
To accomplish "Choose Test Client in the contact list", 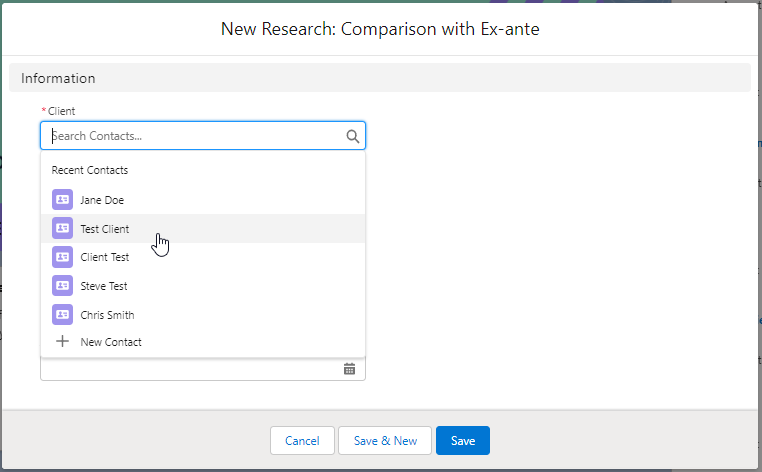I will tap(105, 229).
